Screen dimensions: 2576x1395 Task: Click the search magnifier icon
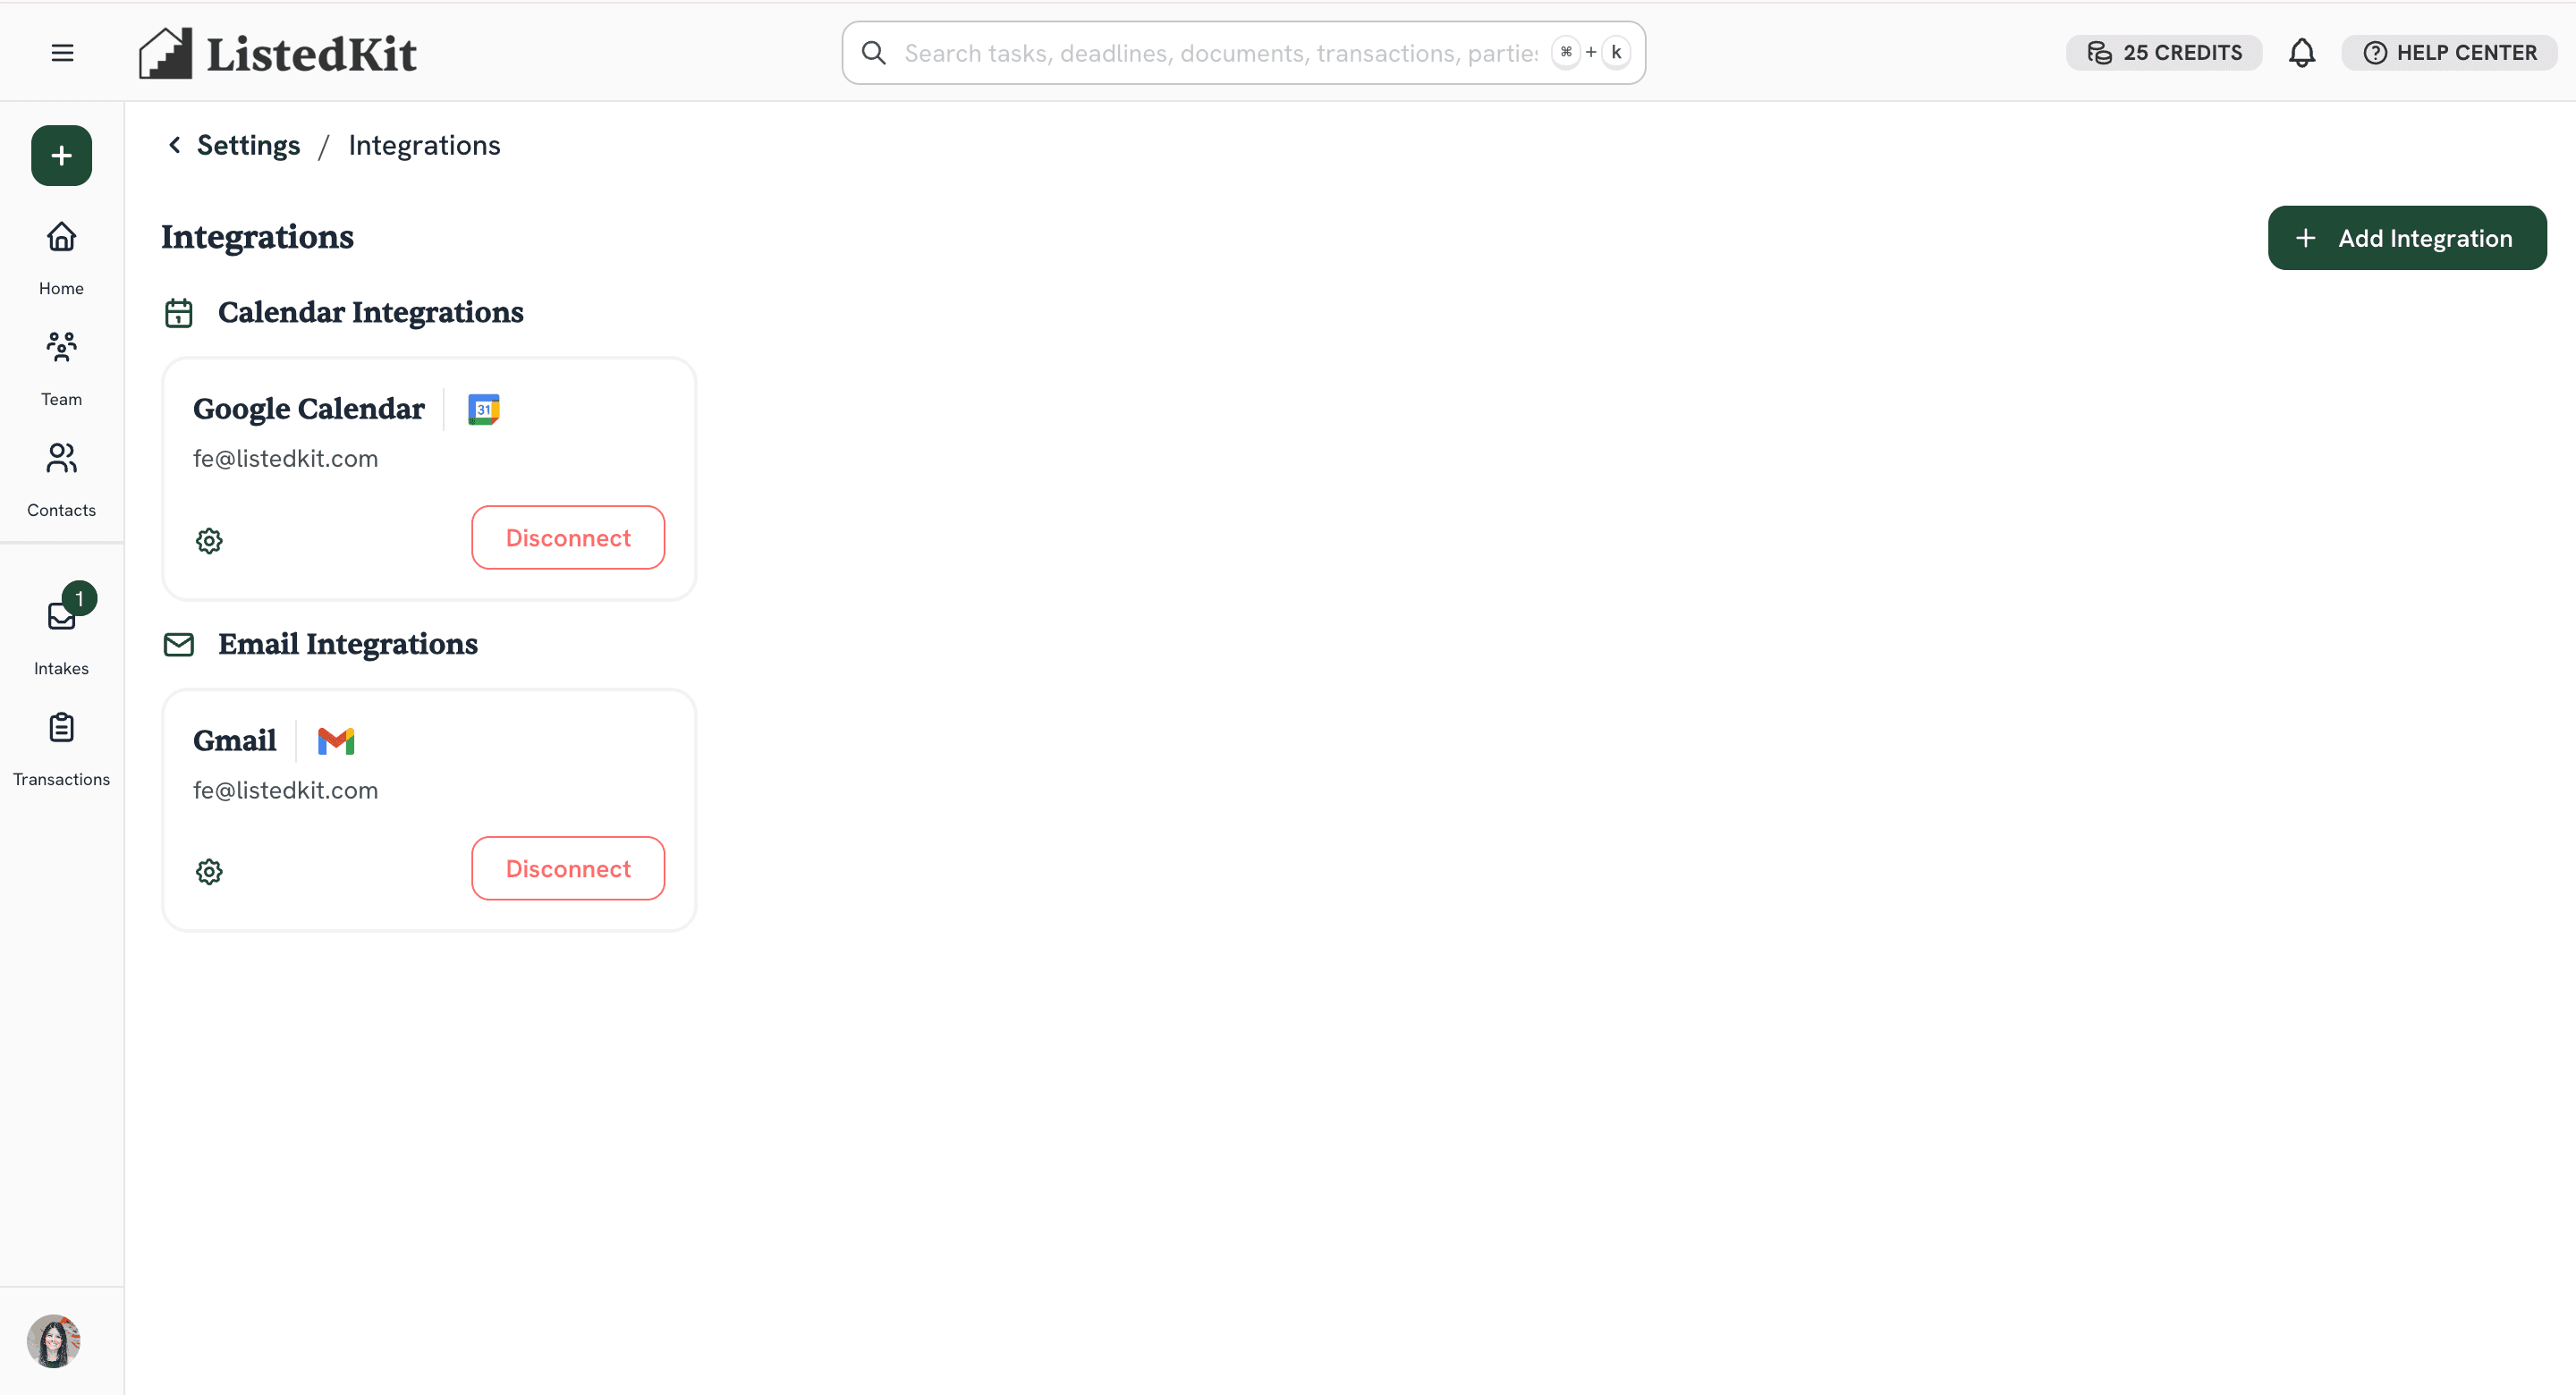point(873,52)
